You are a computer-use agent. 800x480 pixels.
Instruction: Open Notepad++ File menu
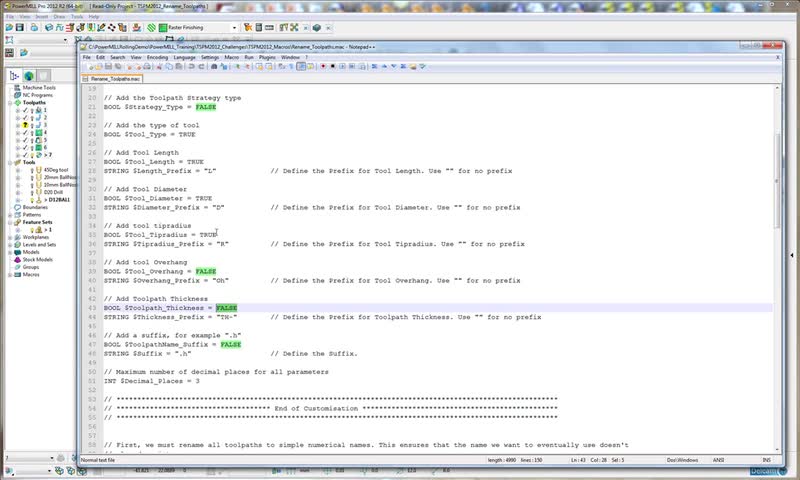click(x=87, y=57)
